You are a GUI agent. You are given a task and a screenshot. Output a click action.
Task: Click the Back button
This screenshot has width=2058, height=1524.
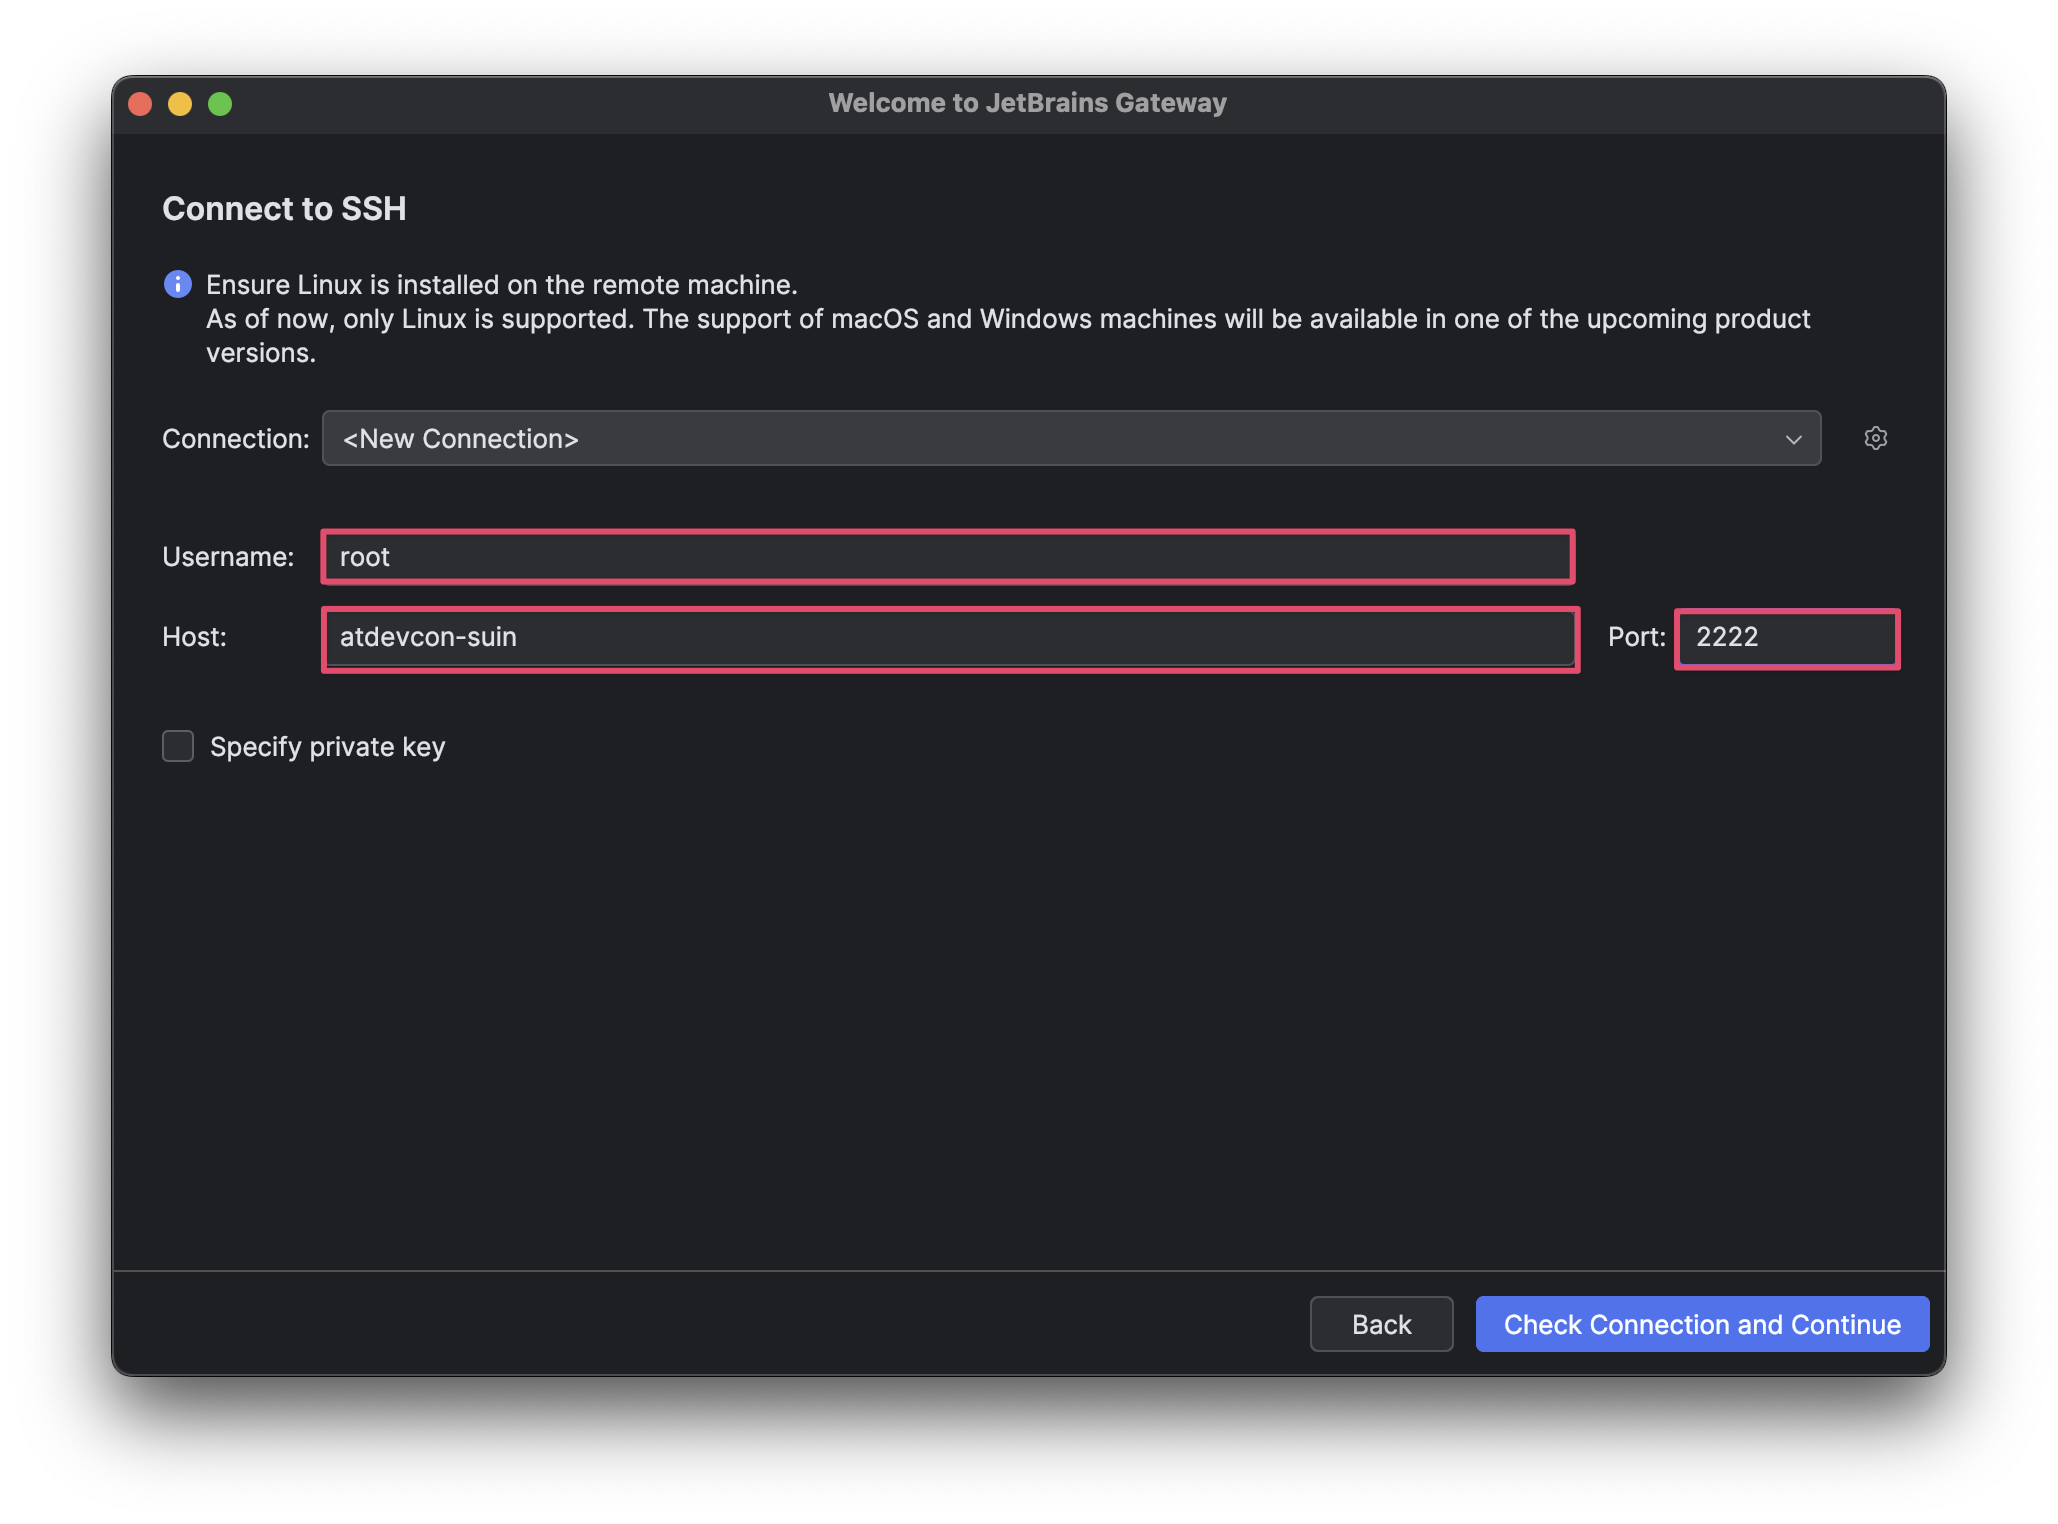tap(1381, 1323)
